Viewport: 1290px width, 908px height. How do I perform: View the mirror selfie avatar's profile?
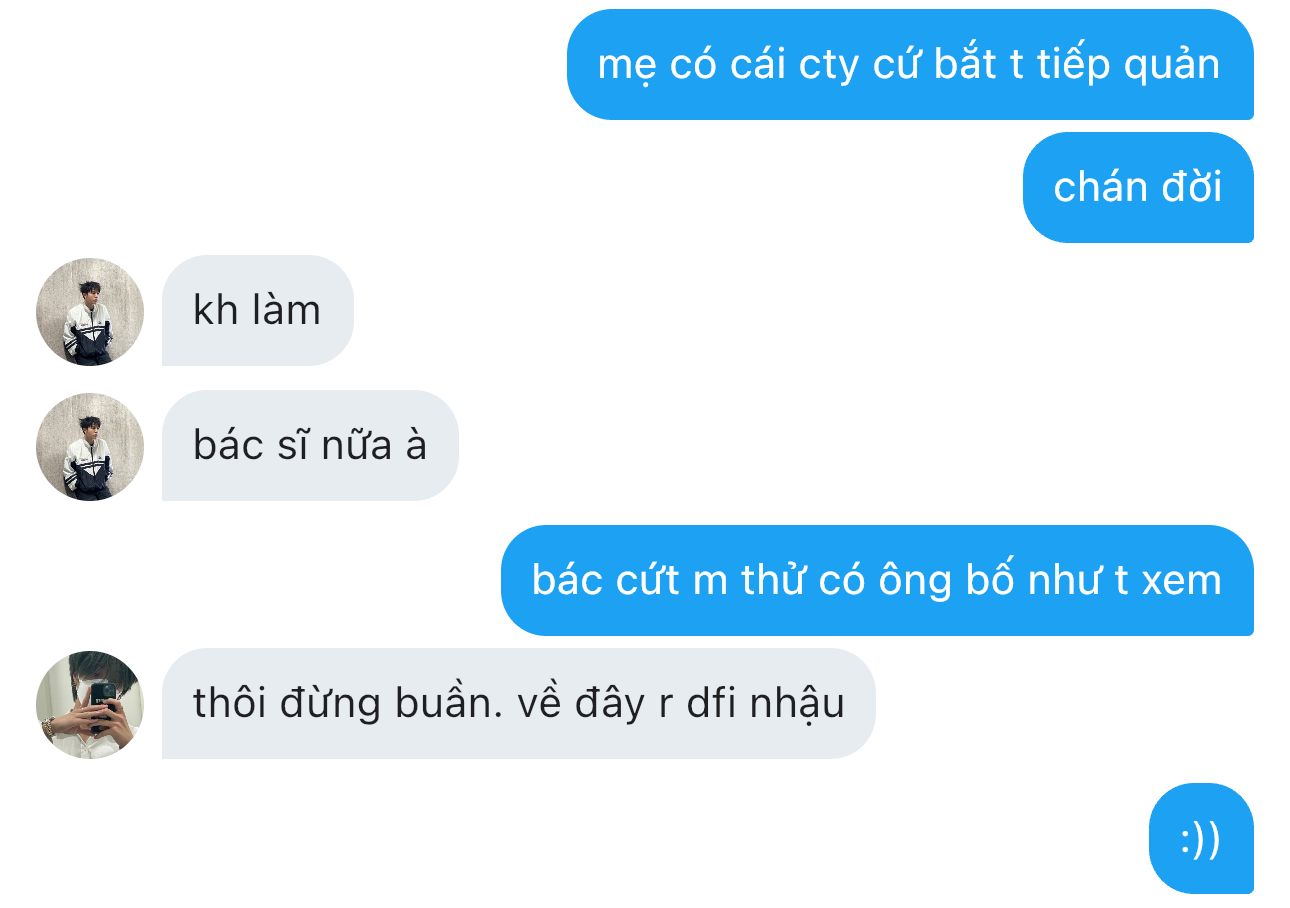90,705
